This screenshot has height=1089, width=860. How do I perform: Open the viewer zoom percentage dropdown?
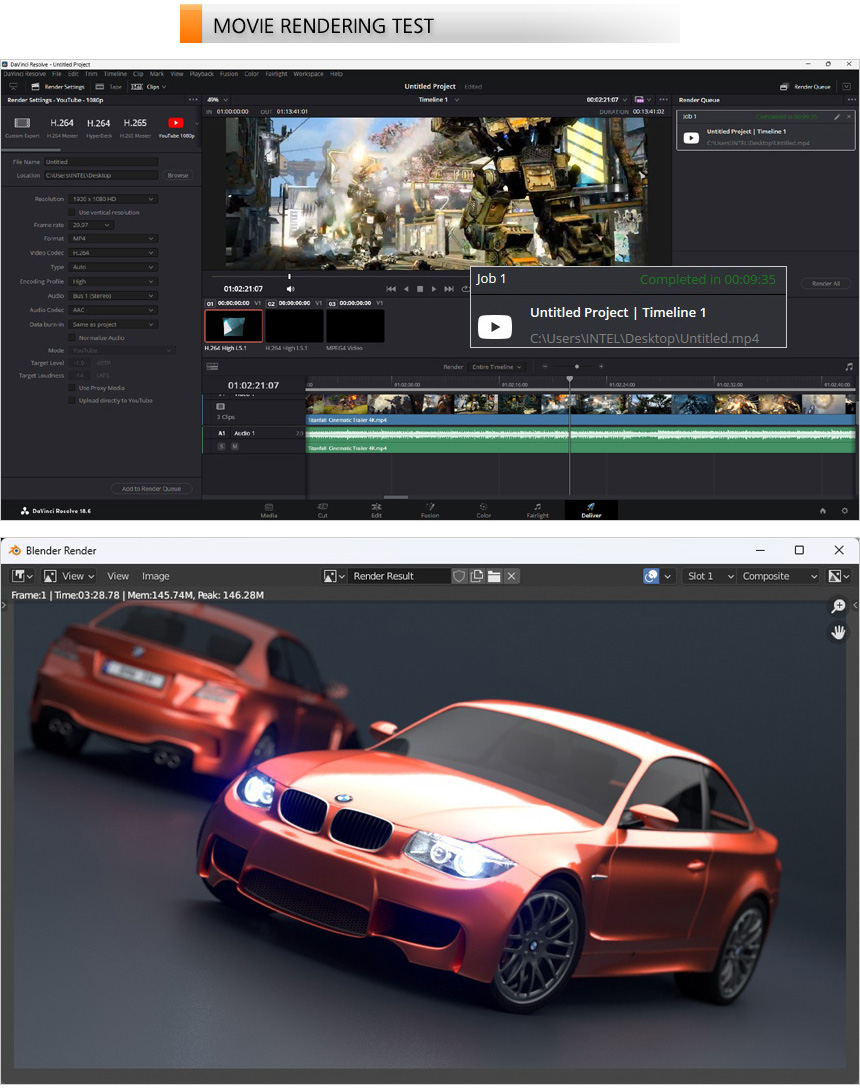click(217, 99)
